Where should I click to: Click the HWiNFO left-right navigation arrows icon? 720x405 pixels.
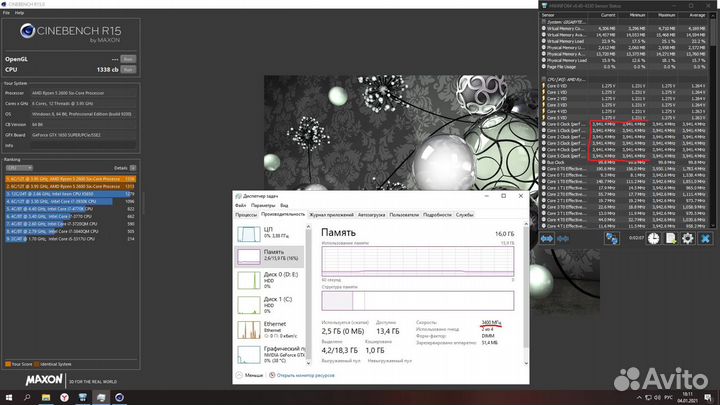click(x=549, y=239)
